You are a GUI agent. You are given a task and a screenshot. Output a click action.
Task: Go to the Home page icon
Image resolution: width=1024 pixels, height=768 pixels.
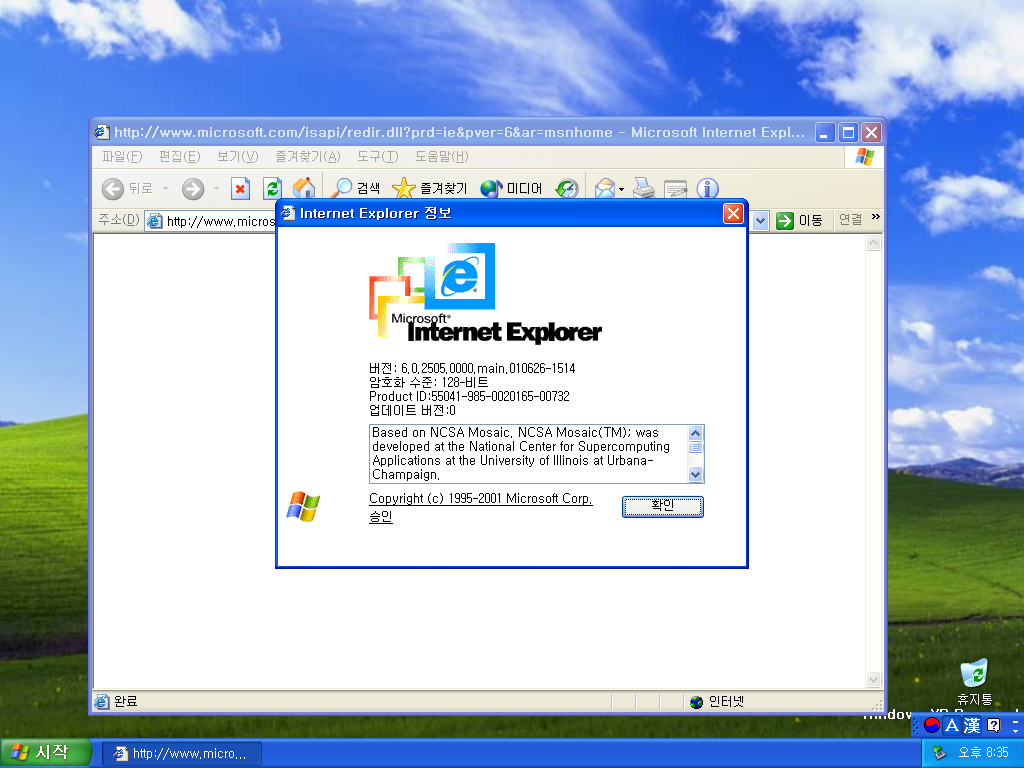pyautogui.click(x=304, y=189)
